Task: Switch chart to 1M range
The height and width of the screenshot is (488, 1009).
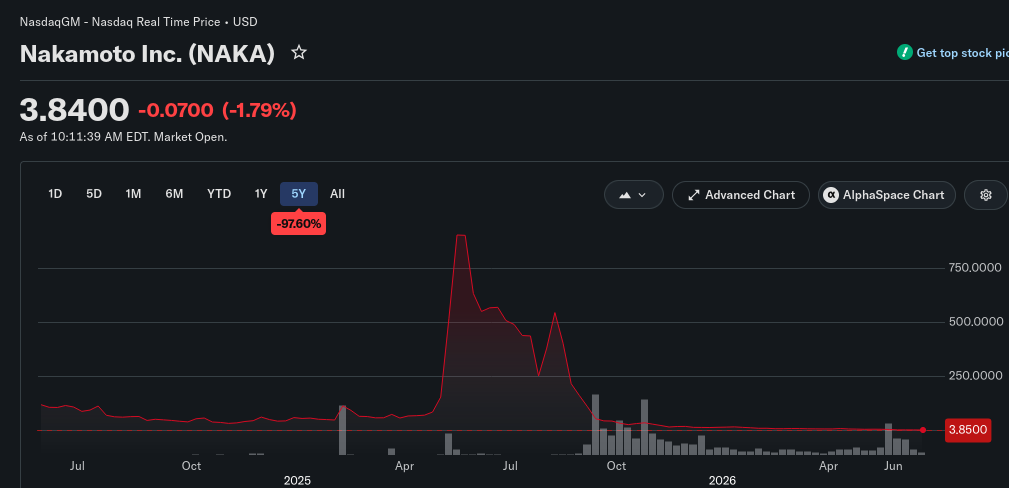Action: point(133,194)
